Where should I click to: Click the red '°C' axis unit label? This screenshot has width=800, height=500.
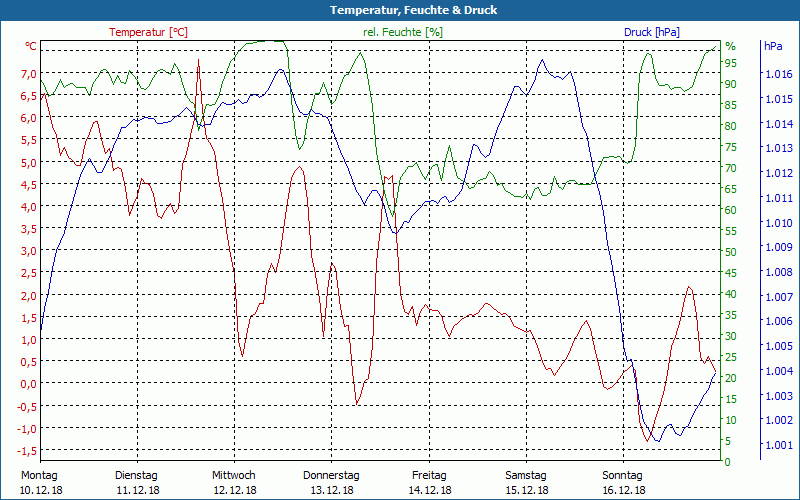coord(31,46)
